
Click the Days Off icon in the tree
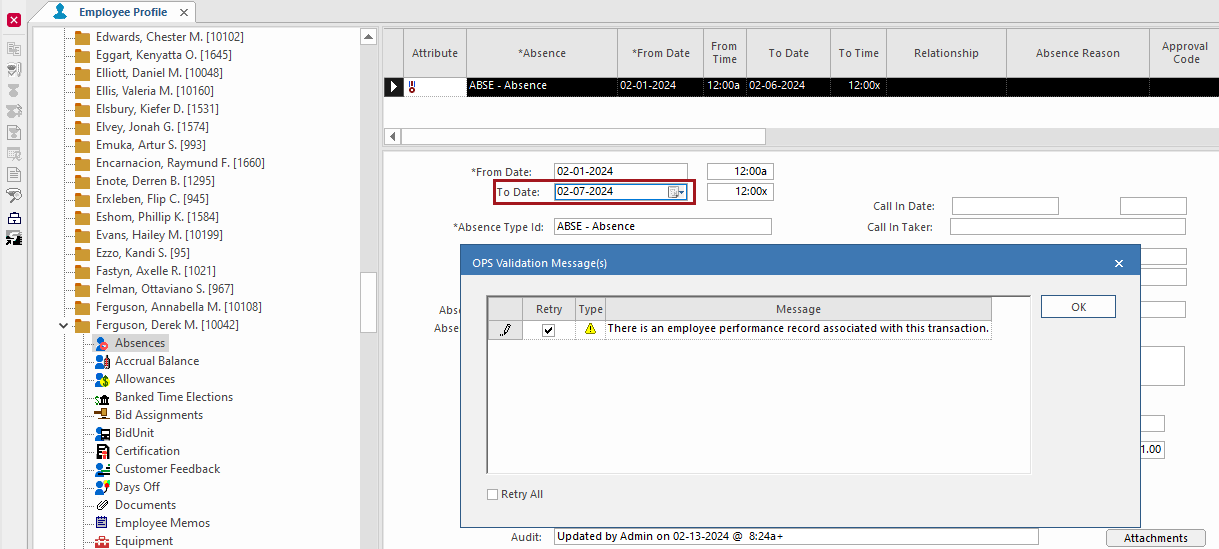click(102, 487)
